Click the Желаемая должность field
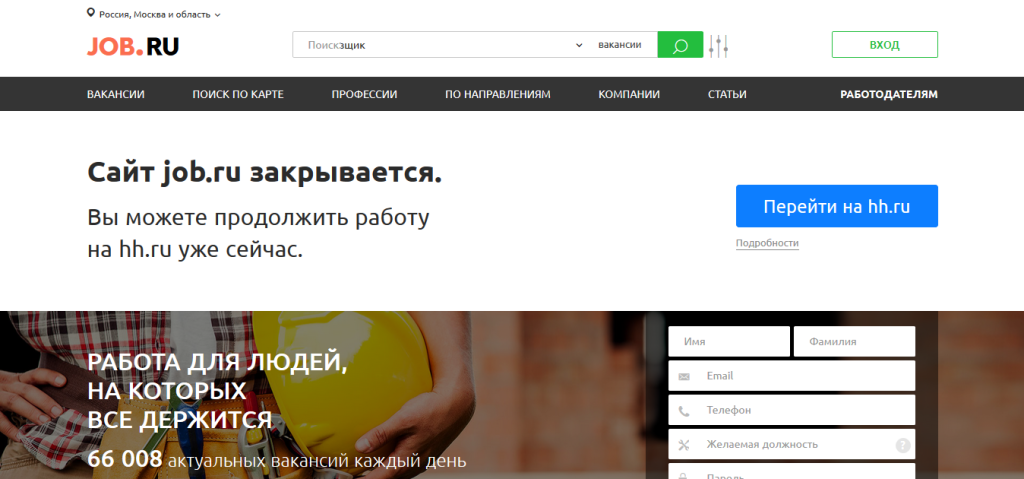This screenshot has width=1024, height=479. click(792, 444)
